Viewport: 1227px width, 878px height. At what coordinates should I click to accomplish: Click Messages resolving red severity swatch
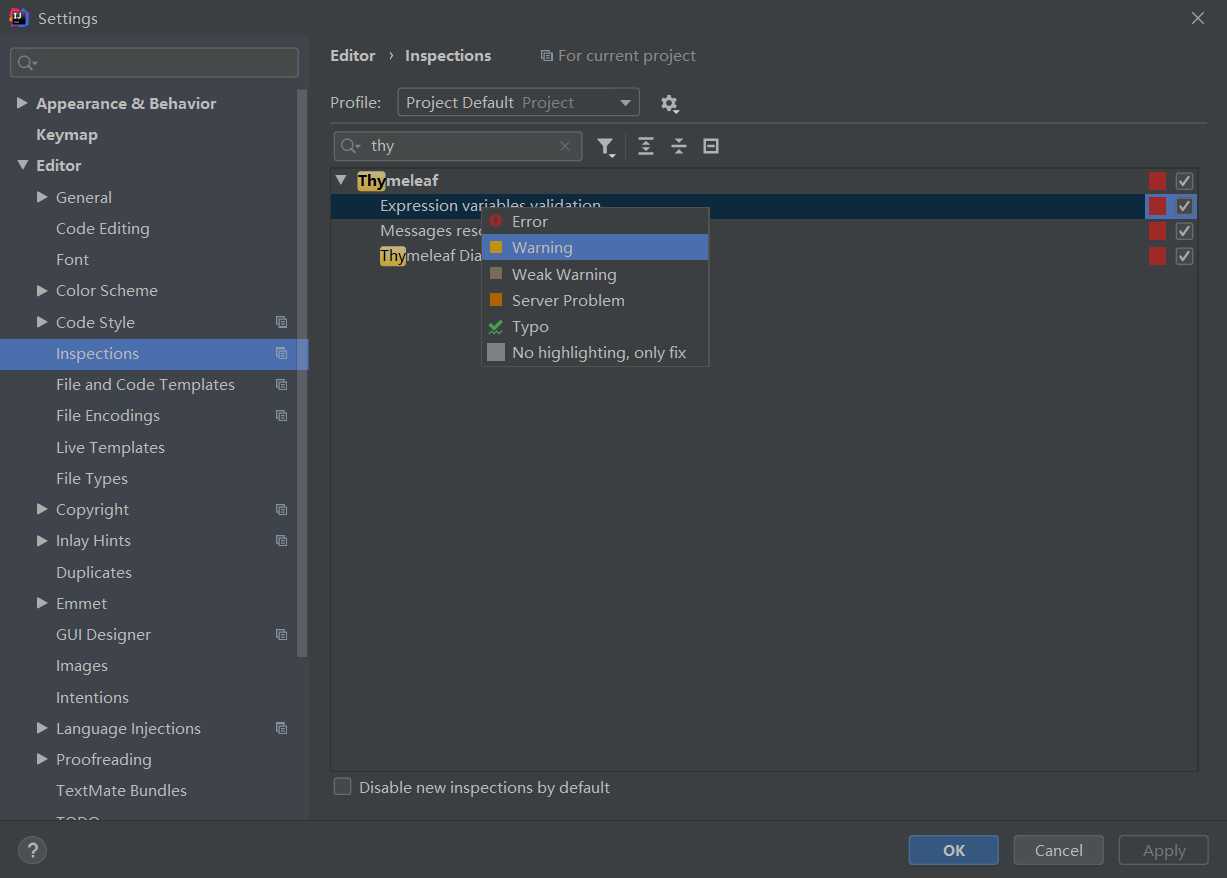tap(1157, 231)
